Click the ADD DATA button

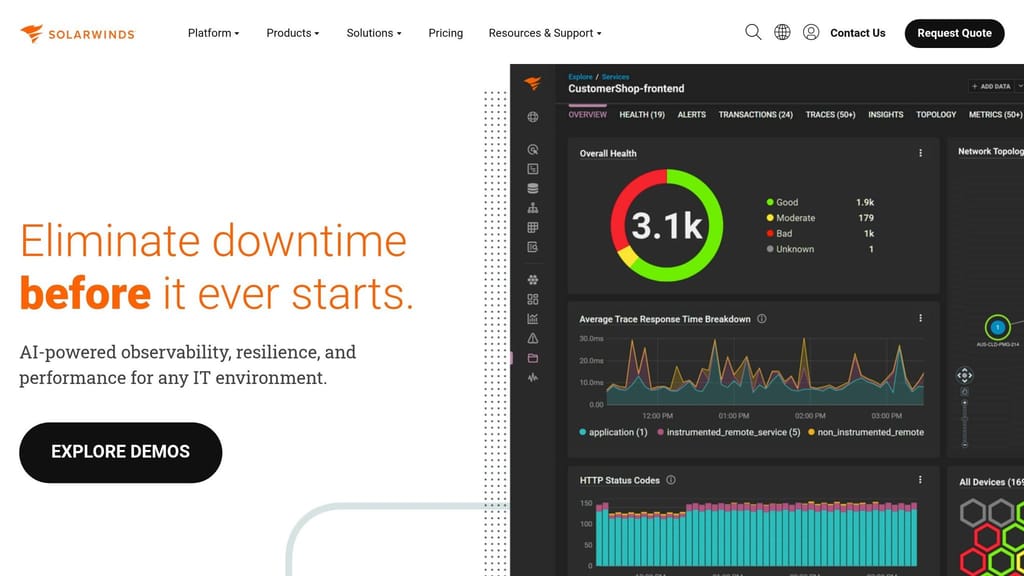[x=991, y=86]
